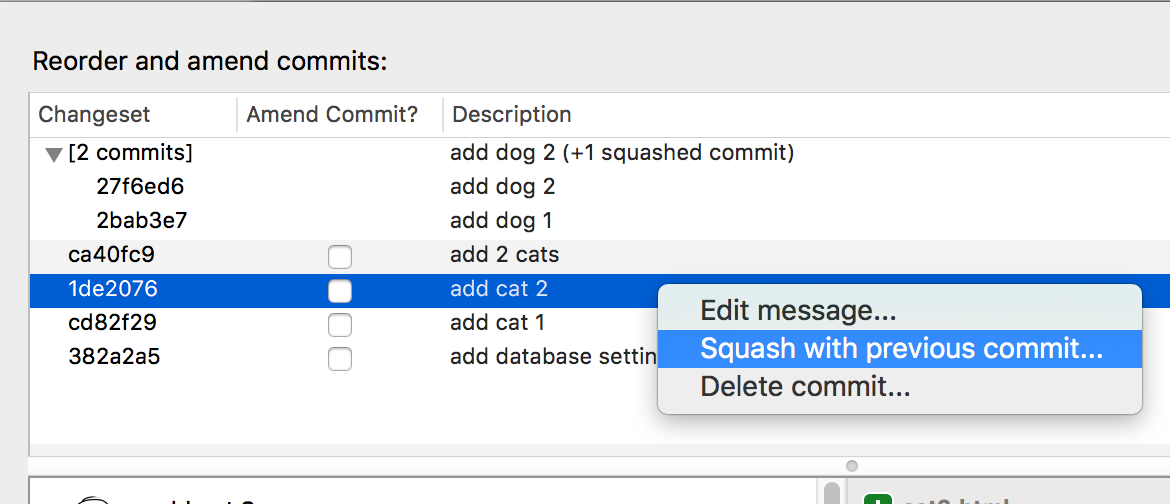Click Delete commit... menu entry
Viewport: 1170px width, 504px height.
coord(805,386)
